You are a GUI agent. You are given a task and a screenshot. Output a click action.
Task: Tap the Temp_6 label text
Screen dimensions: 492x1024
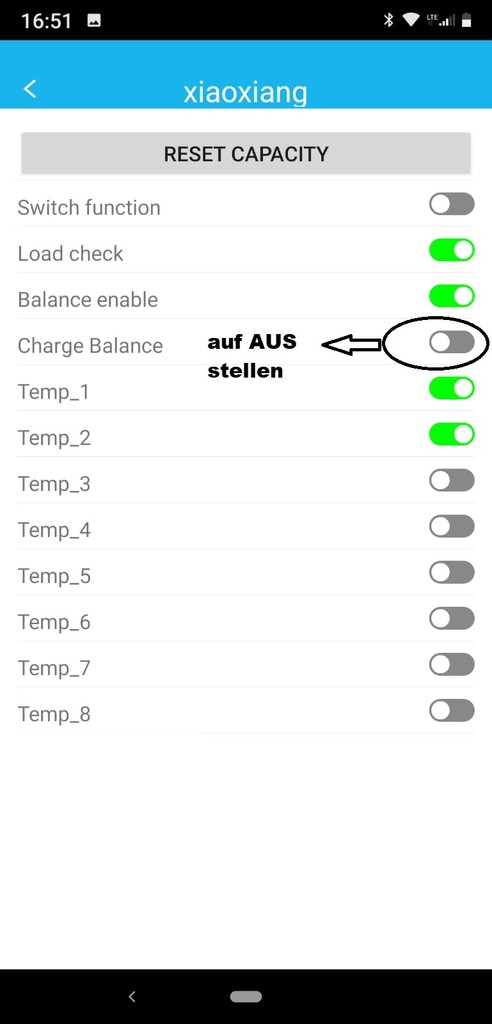[54, 622]
